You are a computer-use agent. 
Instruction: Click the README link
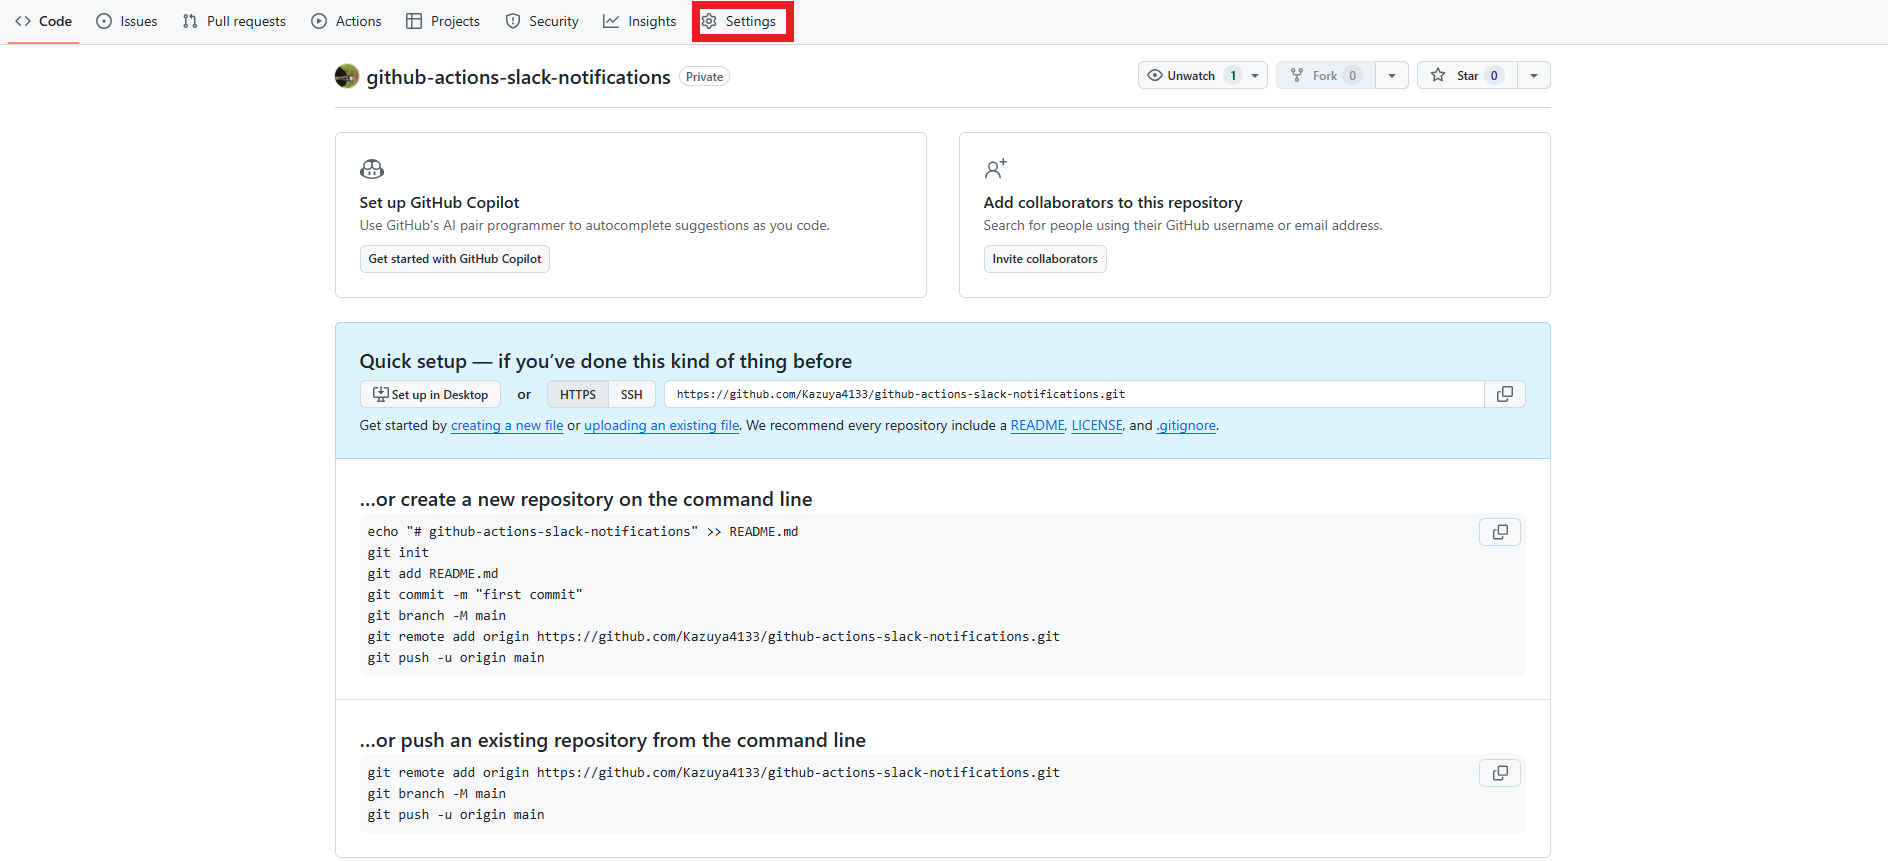click(1038, 425)
